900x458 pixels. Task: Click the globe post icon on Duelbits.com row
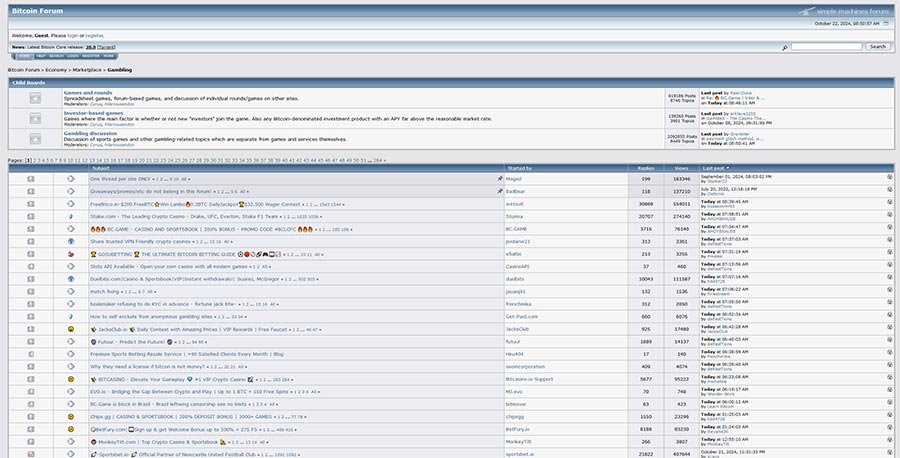[x=71, y=279]
